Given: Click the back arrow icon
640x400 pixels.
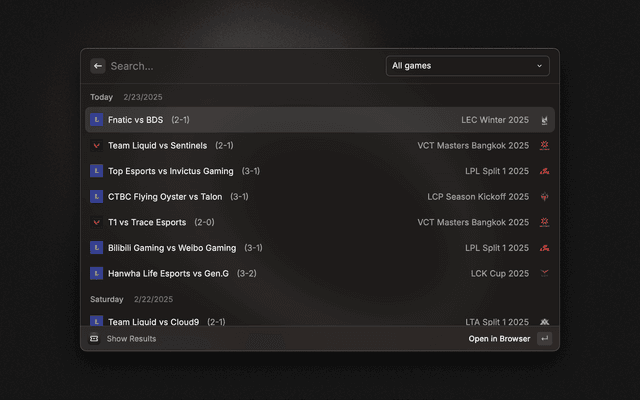Looking at the screenshot, I should pyautogui.click(x=98, y=66).
